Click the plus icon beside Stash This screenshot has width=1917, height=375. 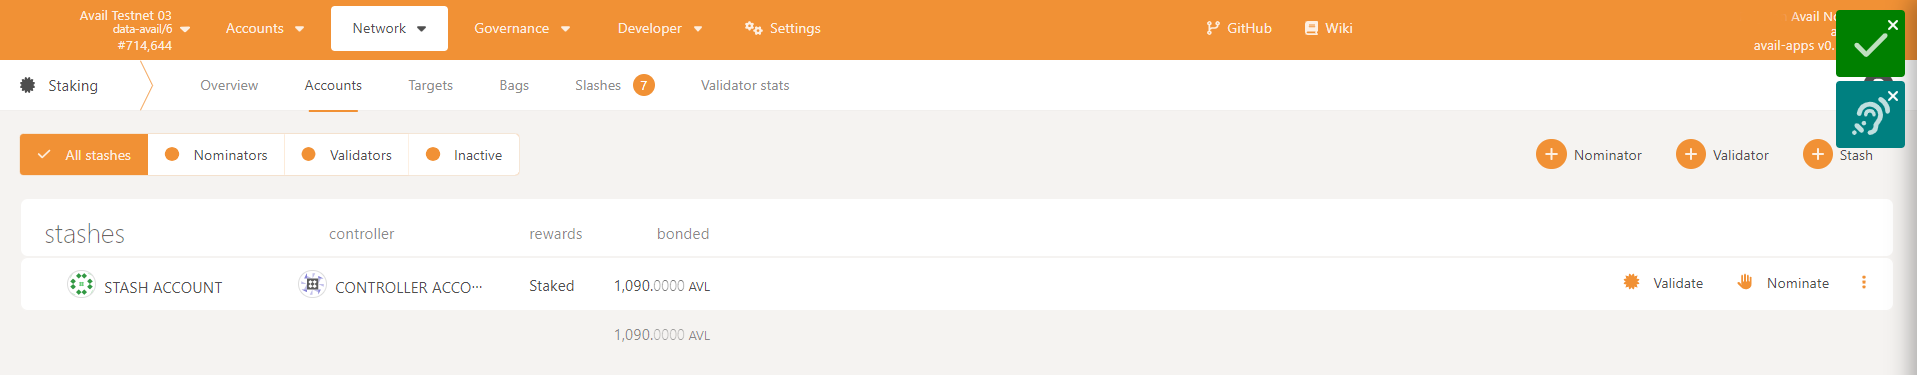tap(1817, 154)
